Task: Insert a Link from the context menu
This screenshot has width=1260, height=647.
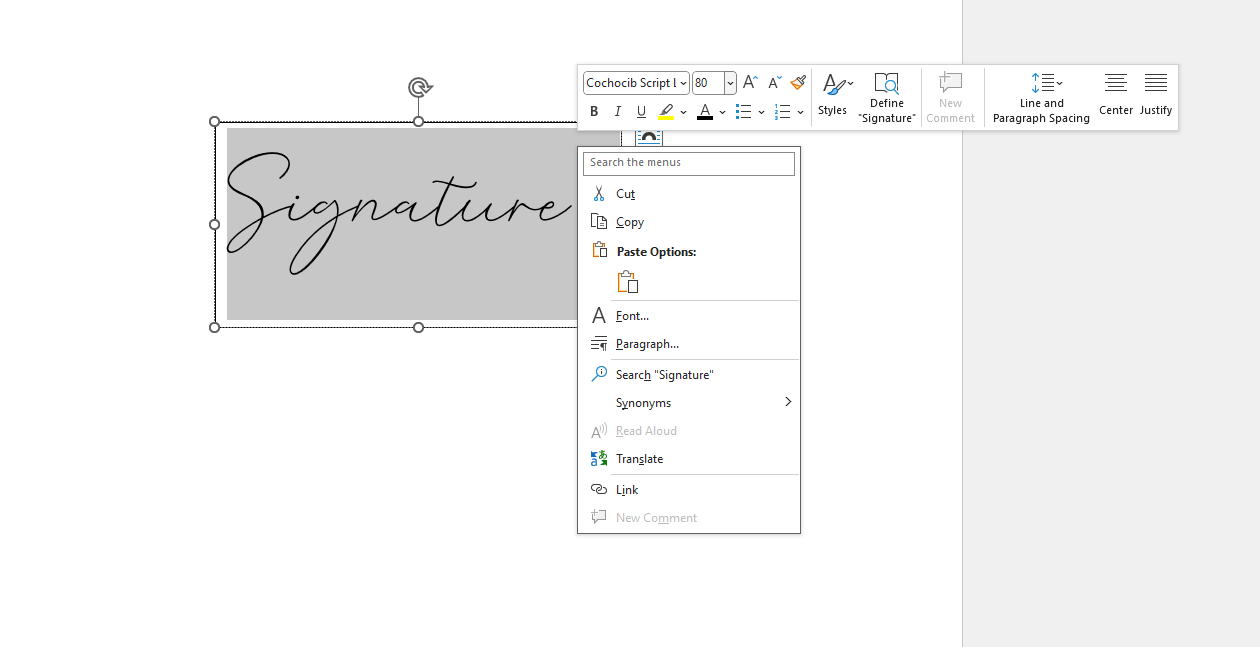Action: click(627, 489)
